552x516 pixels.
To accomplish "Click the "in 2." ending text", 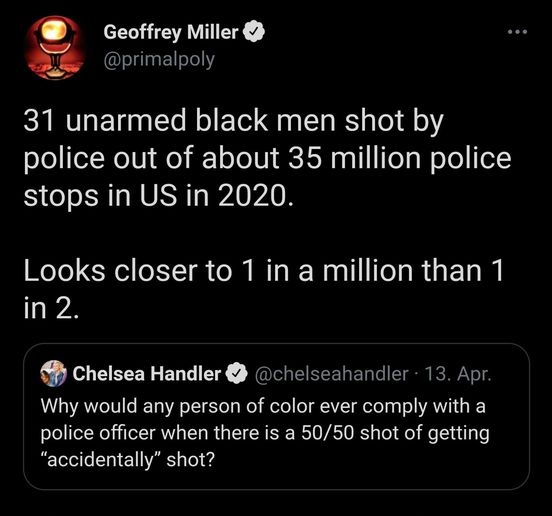I will [x=51, y=308].
